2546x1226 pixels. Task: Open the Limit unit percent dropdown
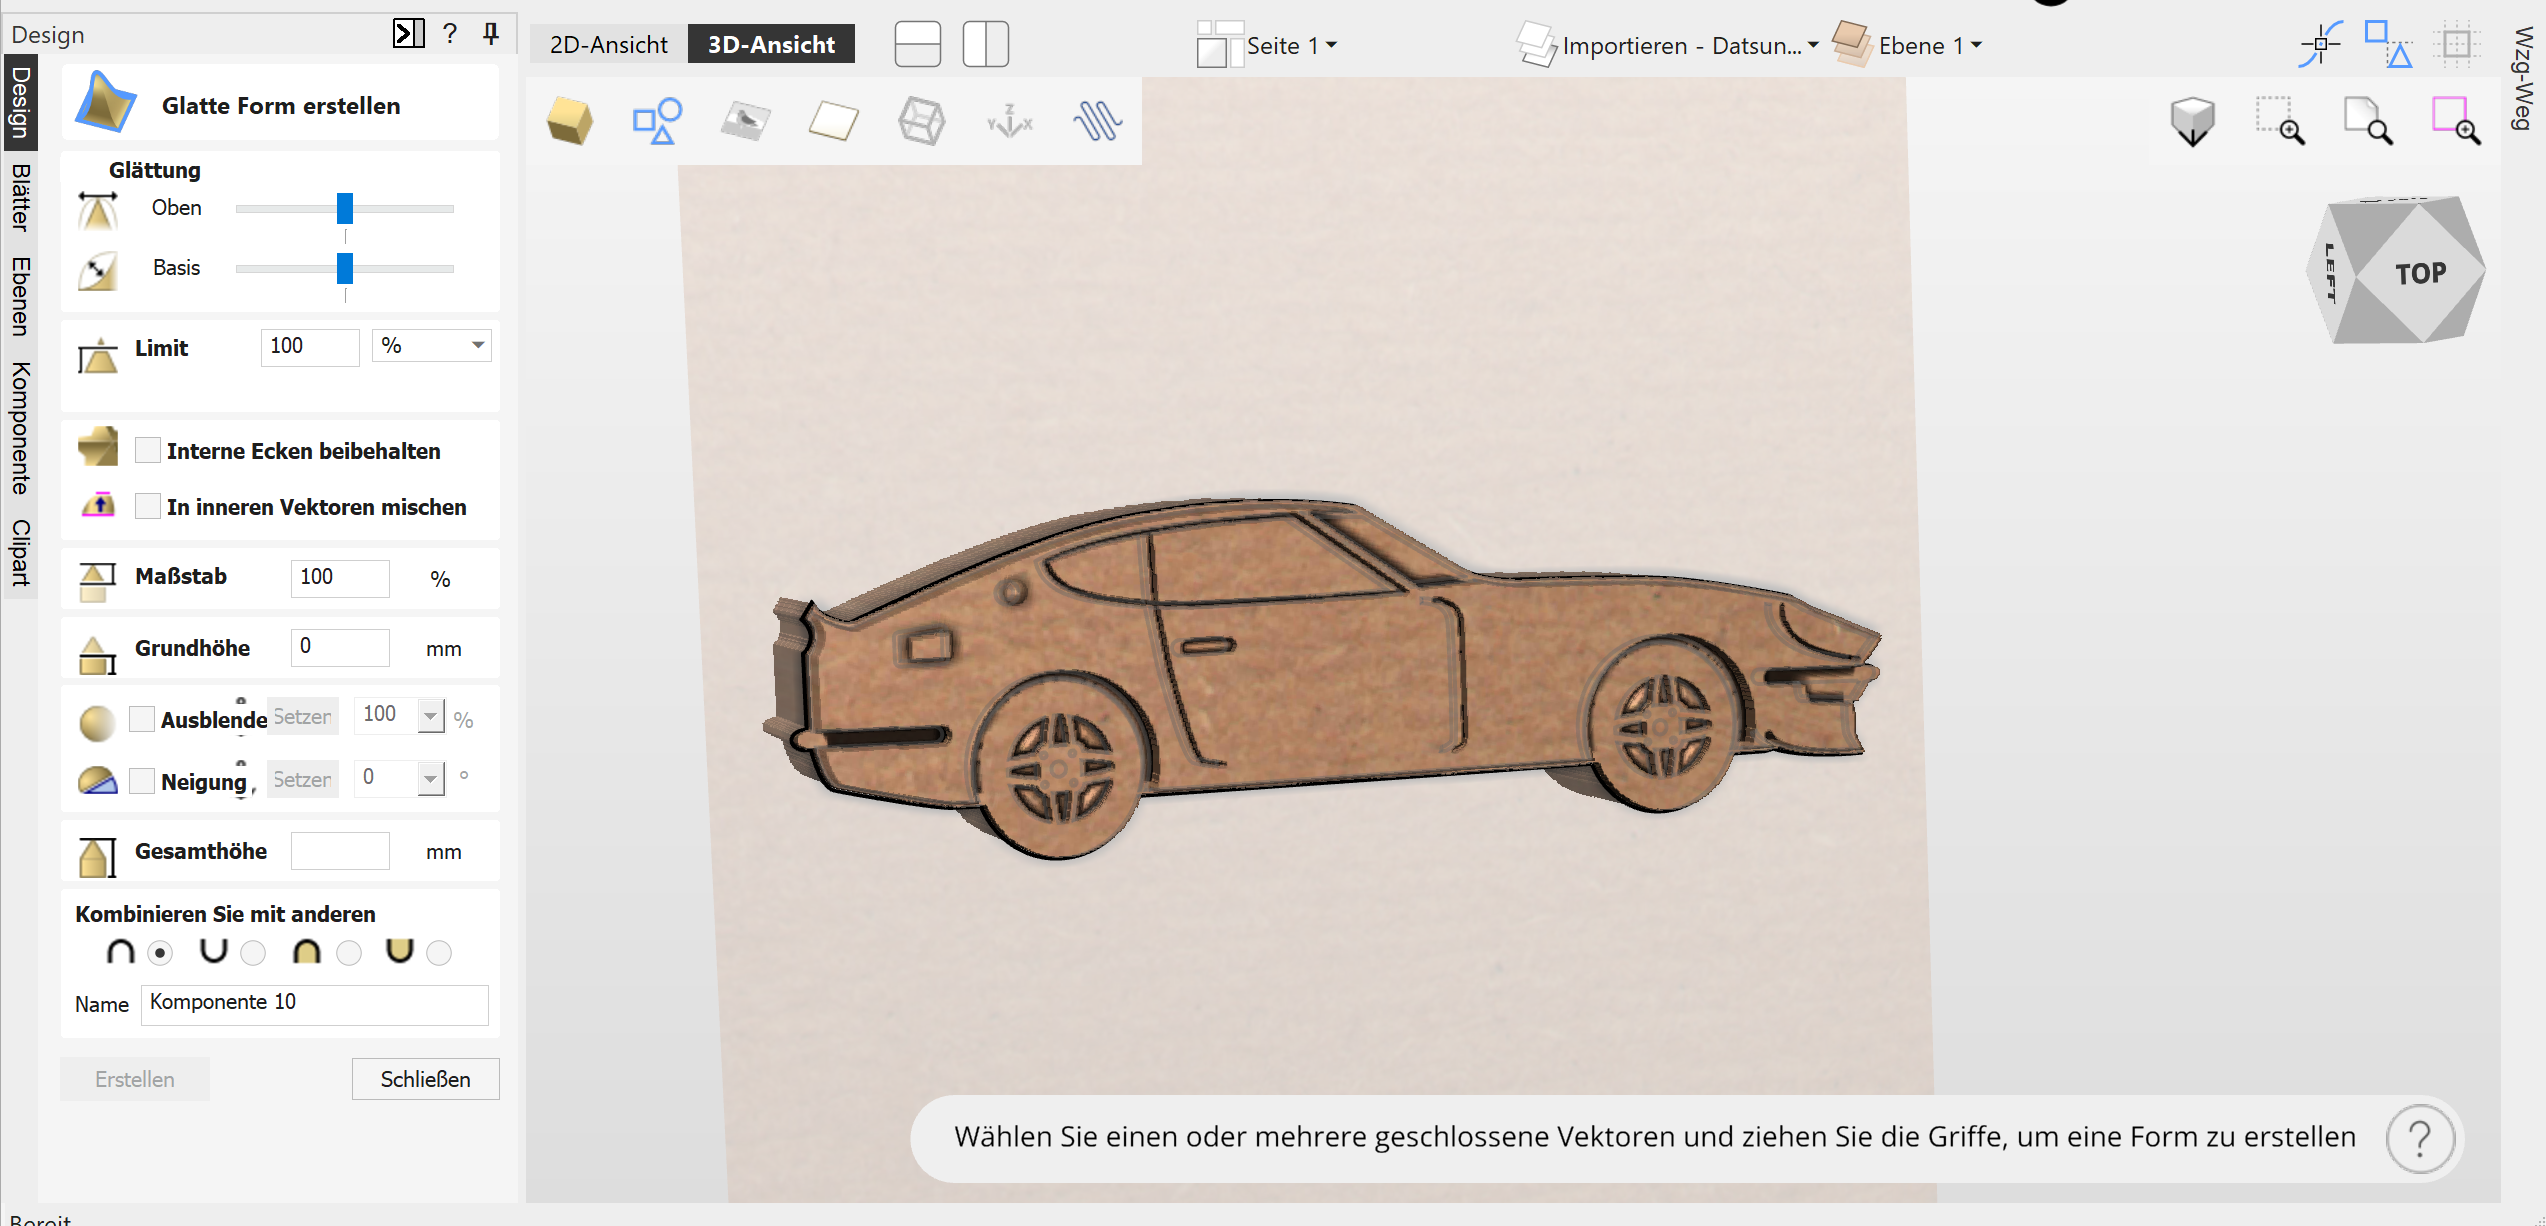pos(431,346)
